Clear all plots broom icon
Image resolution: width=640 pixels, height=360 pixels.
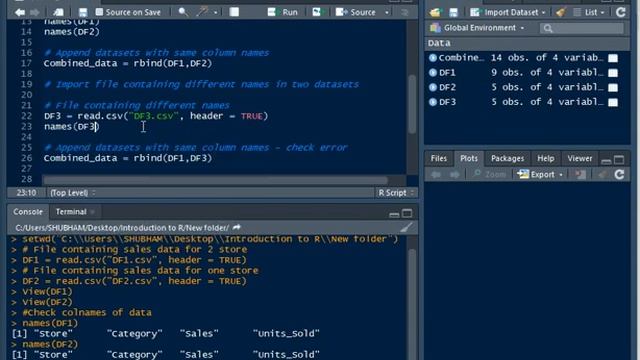602,175
